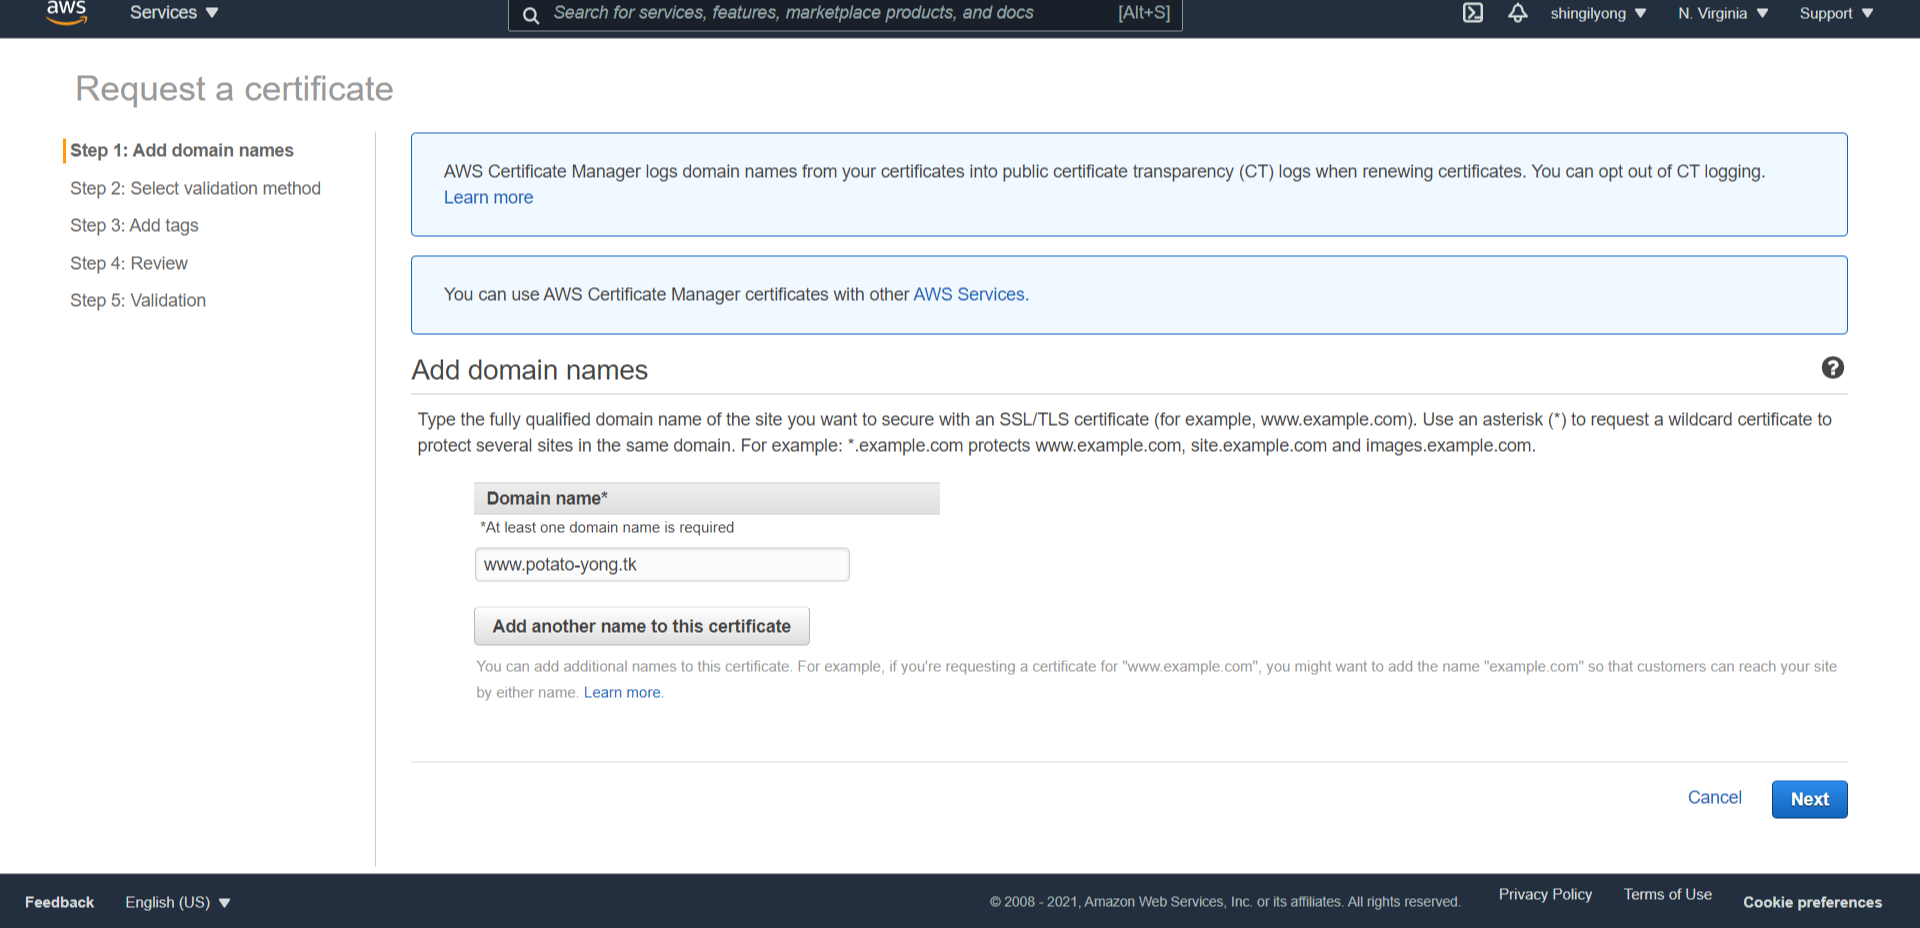Select Step 1: Add domain names

coord(182,150)
